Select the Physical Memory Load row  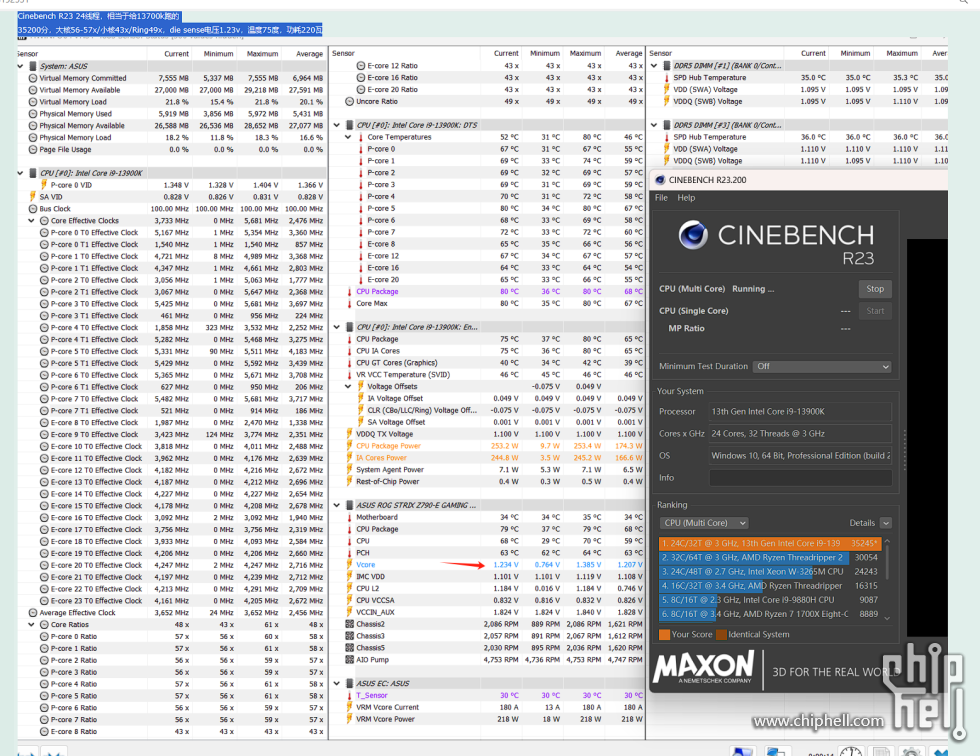coord(172,137)
